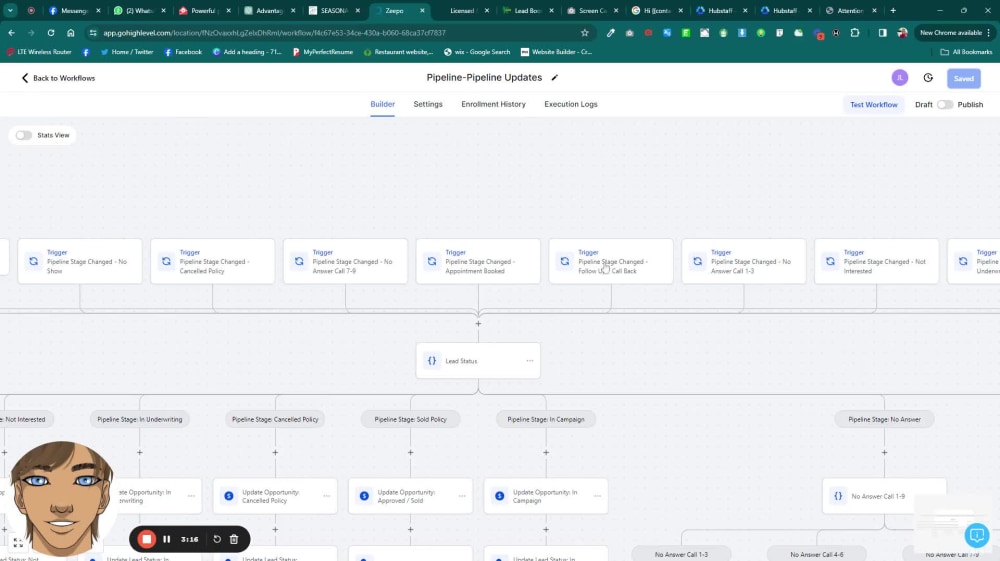
Task: Select Pipeline Stage: Sold Policy branch
Action: point(410,419)
